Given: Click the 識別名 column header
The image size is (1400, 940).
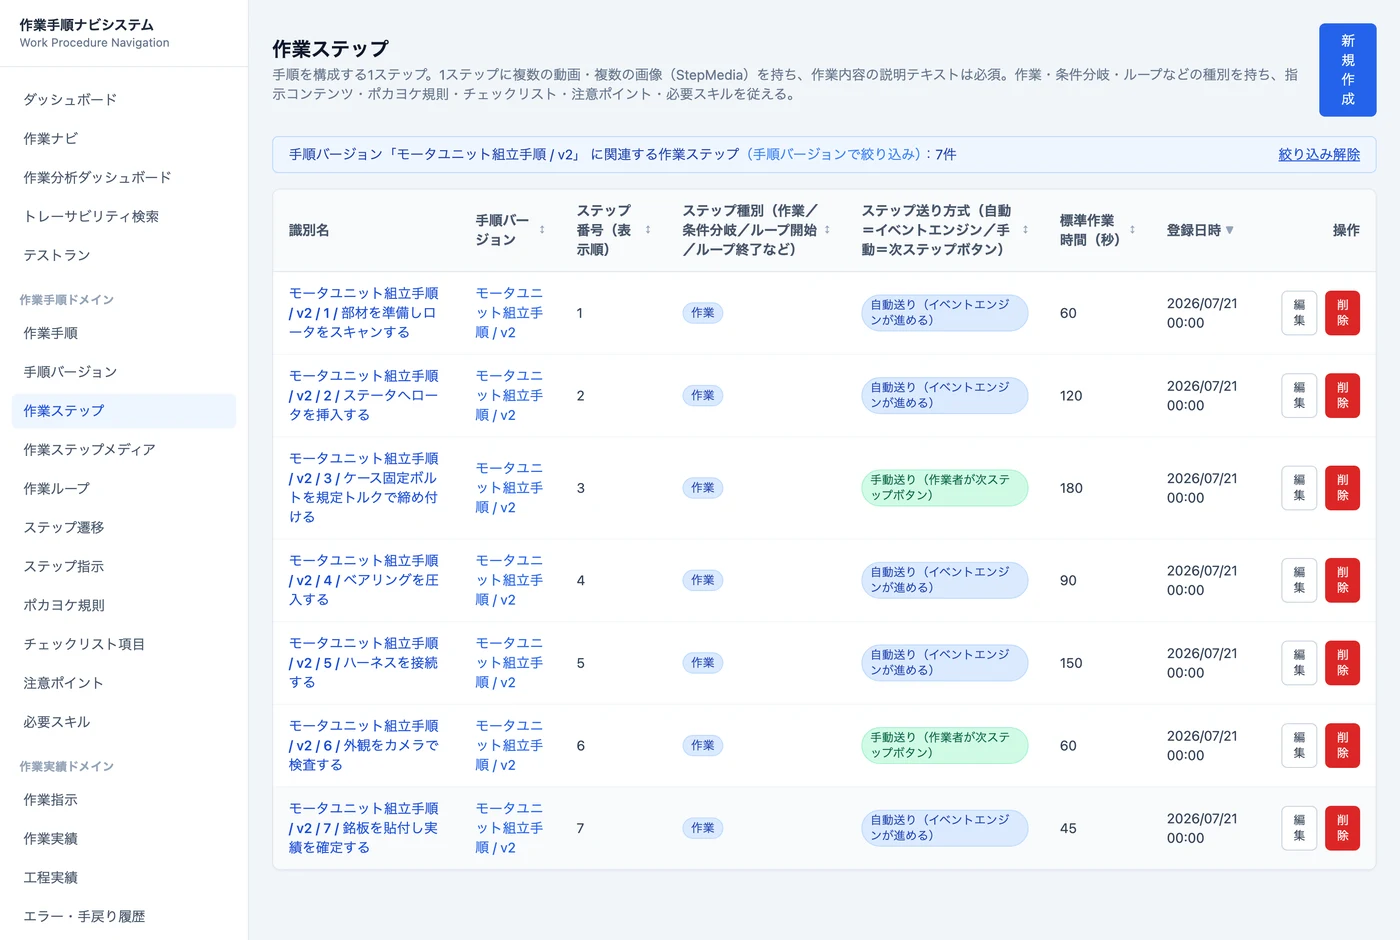Looking at the screenshot, I should pyautogui.click(x=309, y=230).
